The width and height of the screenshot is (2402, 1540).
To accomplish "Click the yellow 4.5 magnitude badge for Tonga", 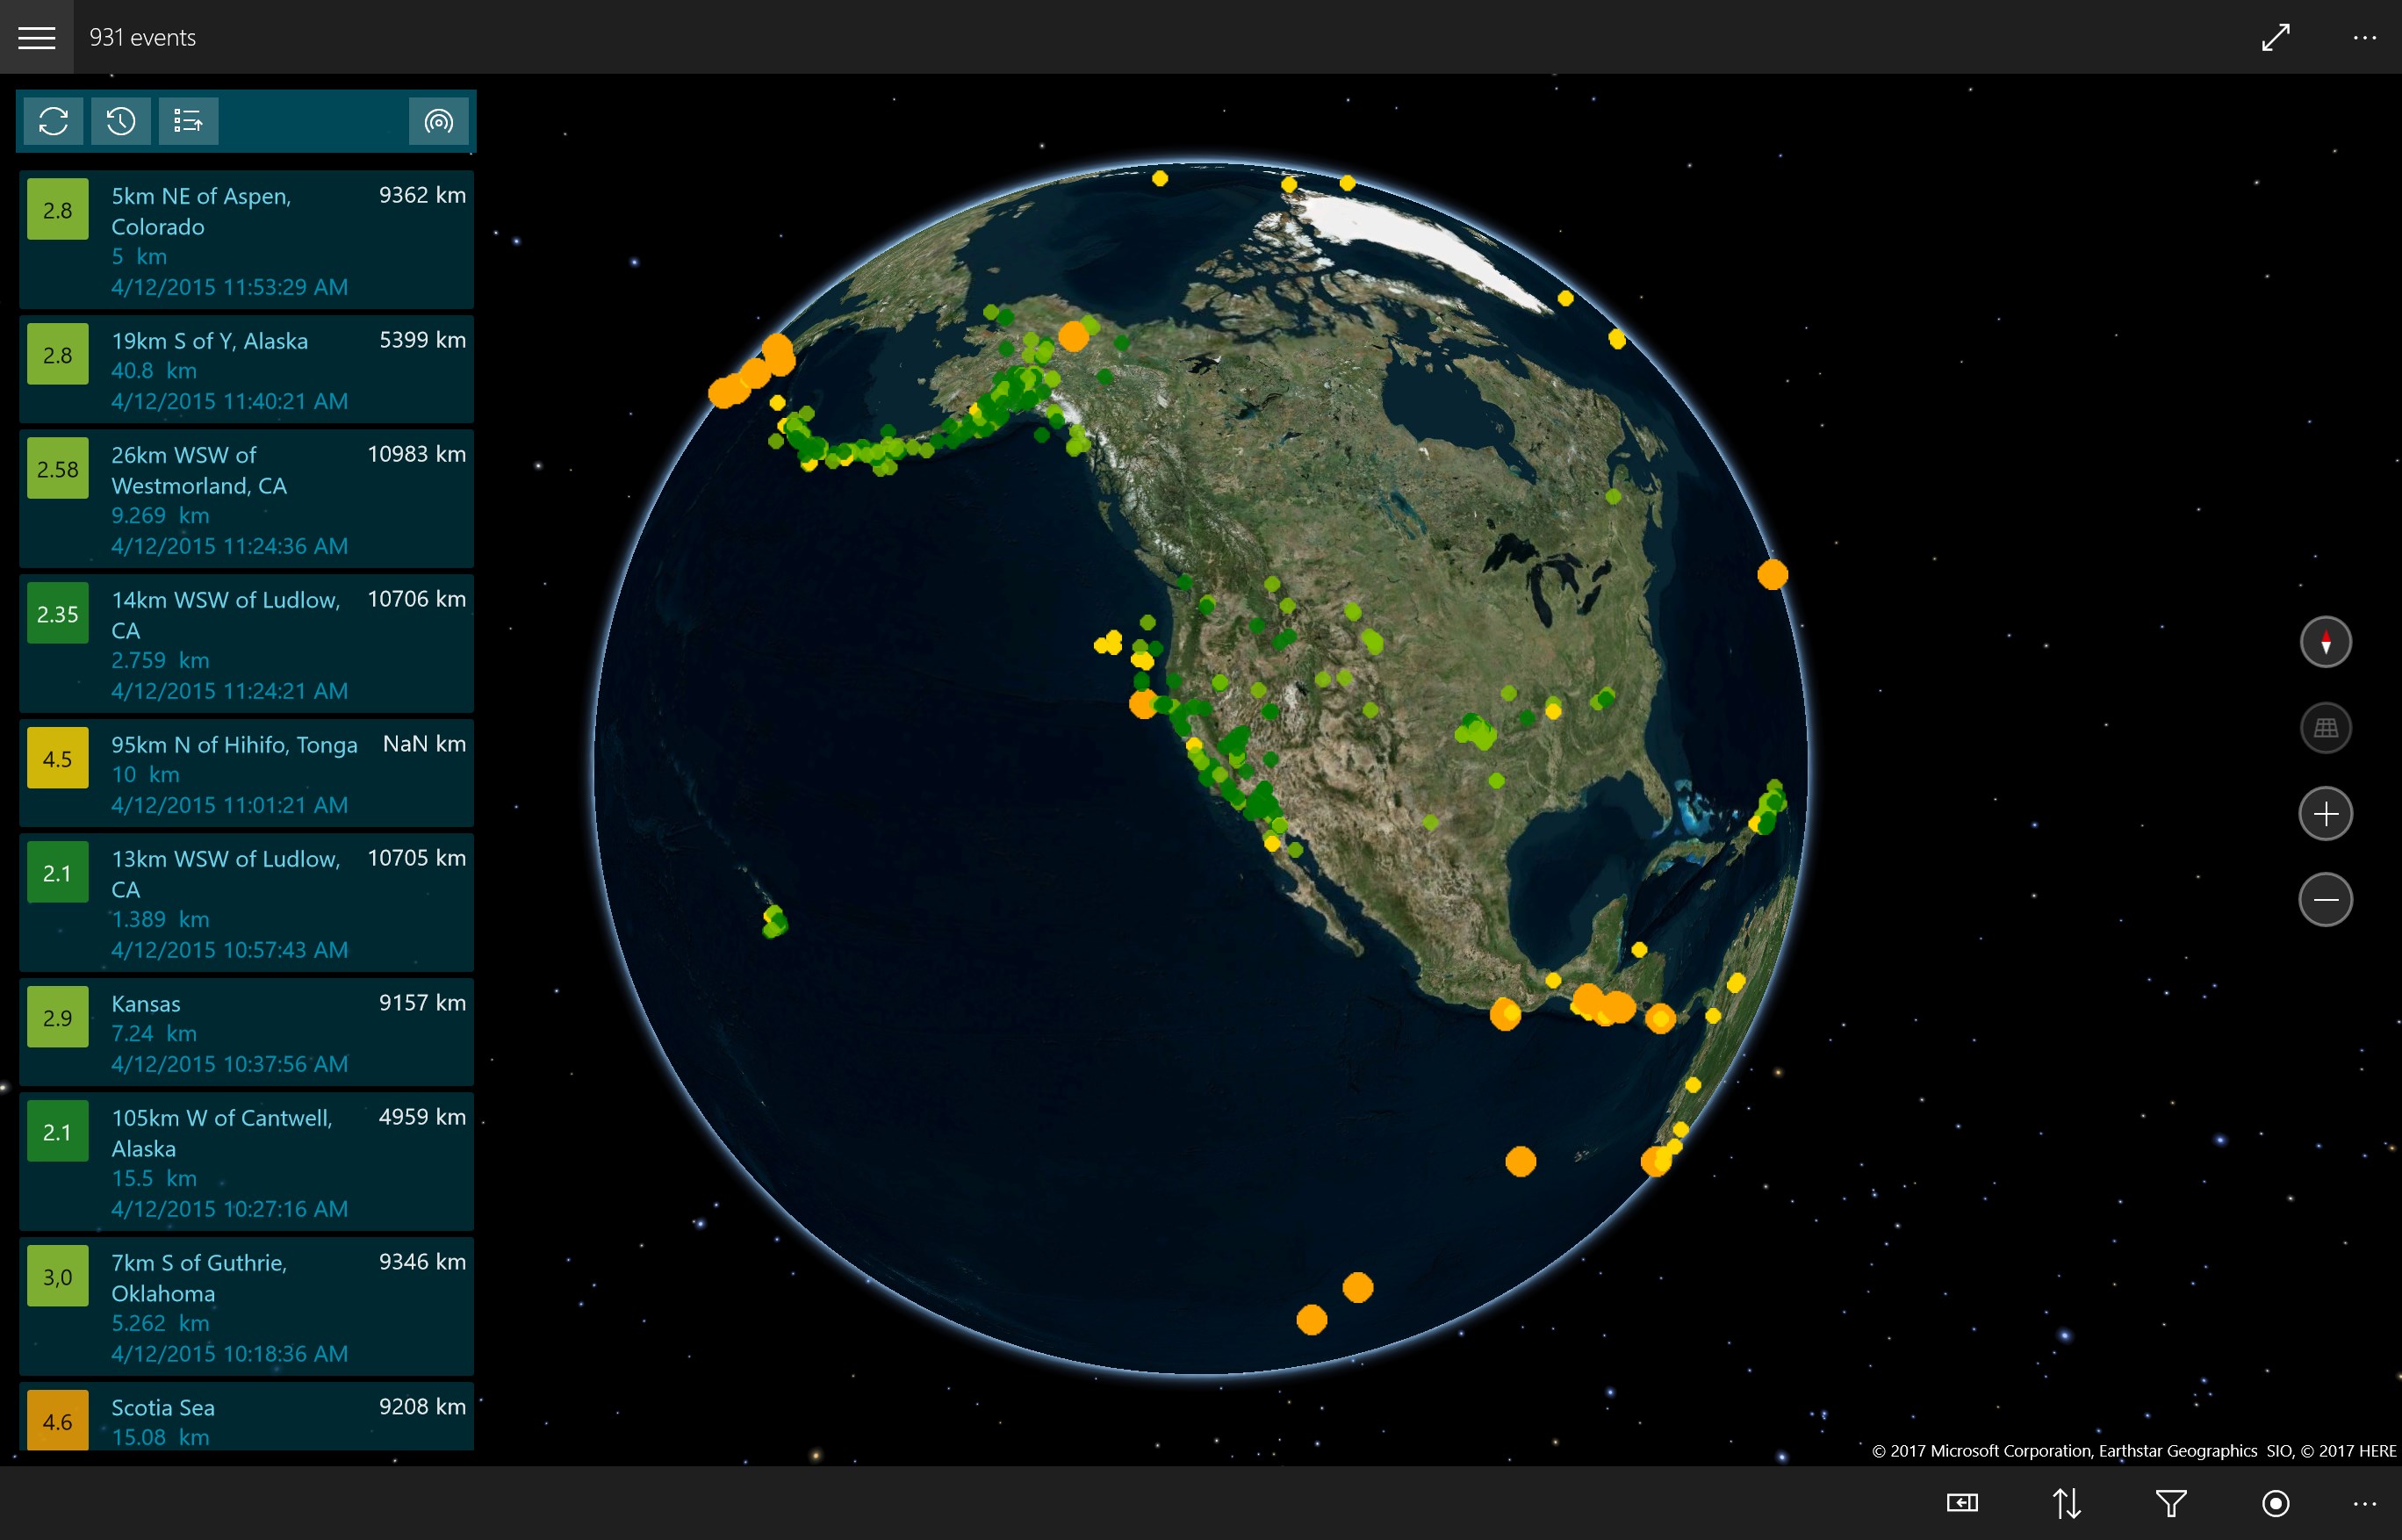I will coord(57,758).
